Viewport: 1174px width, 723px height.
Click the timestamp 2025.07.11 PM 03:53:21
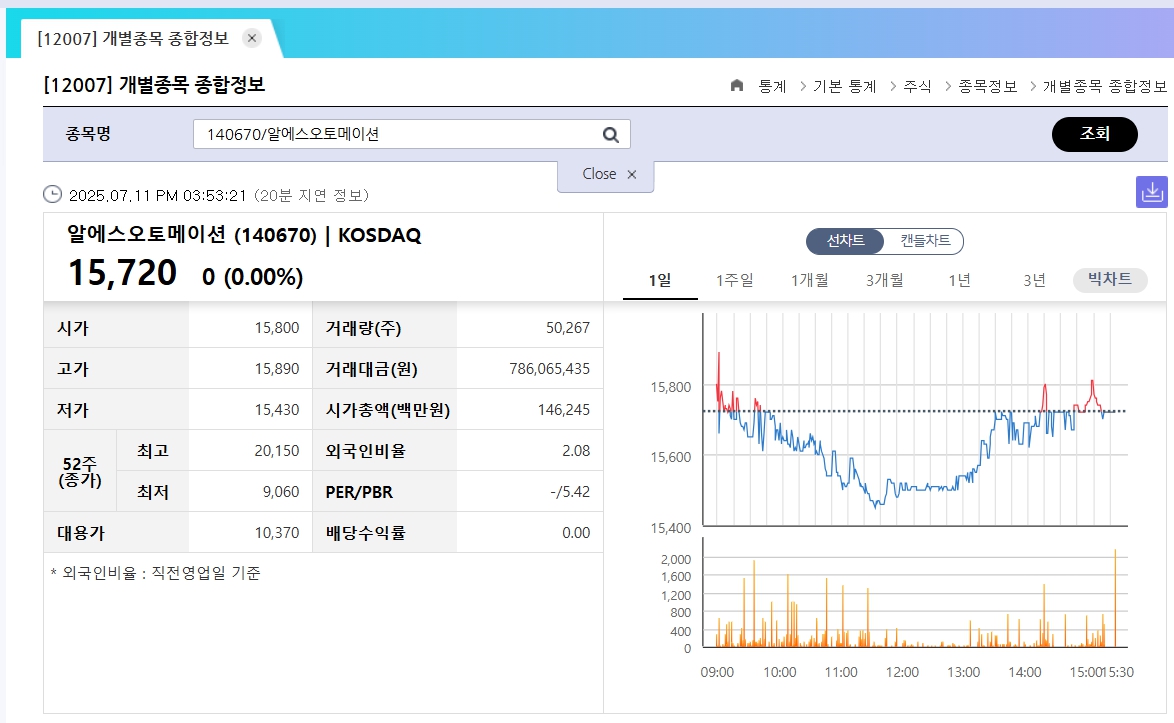[x=157, y=195]
